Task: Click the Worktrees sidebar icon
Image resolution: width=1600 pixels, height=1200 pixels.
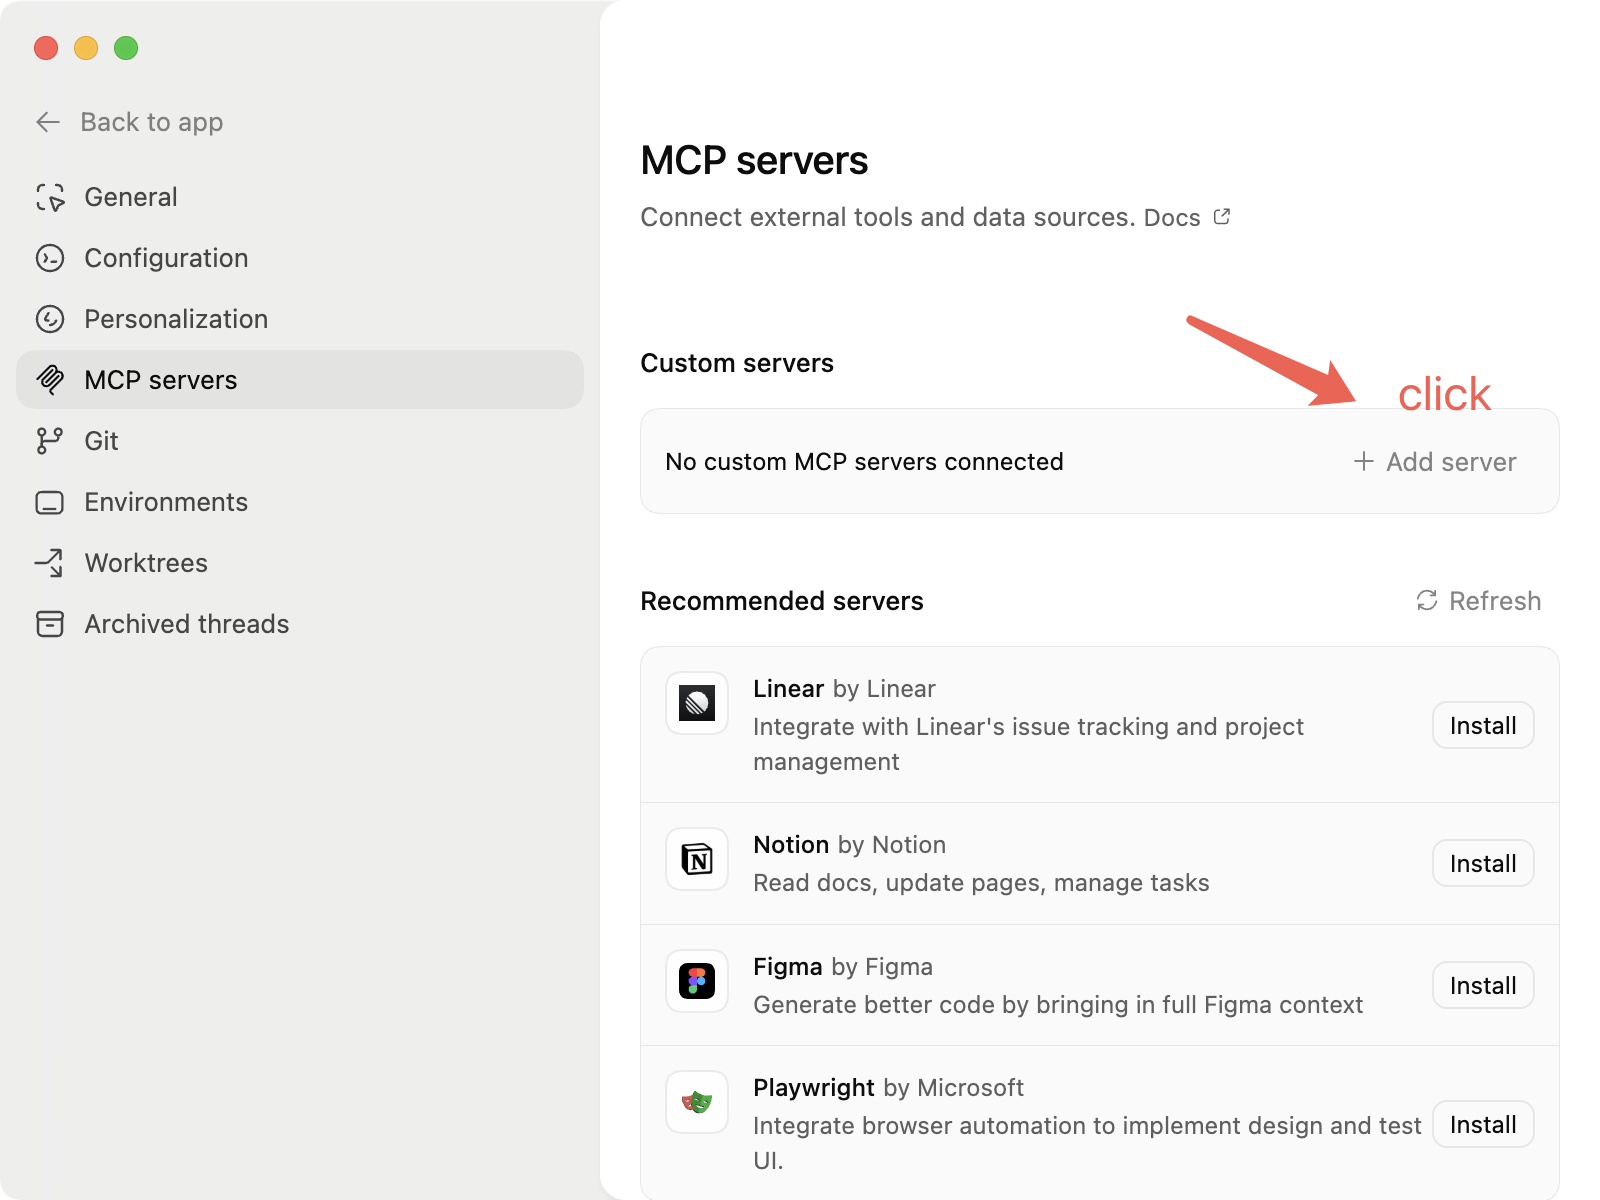Action: 50,563
